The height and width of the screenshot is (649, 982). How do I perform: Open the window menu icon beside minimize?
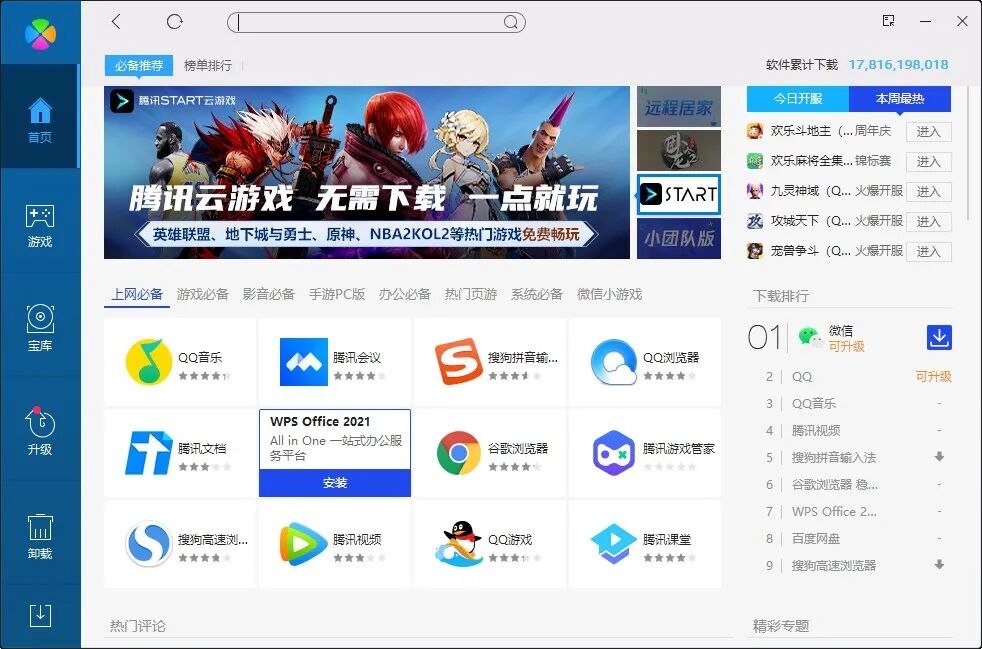(x=888, y=21)
